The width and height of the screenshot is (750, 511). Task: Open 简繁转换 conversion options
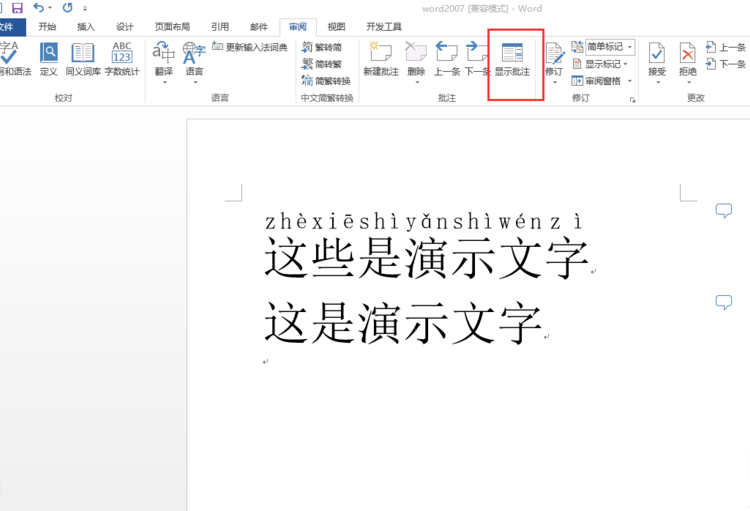326,81
